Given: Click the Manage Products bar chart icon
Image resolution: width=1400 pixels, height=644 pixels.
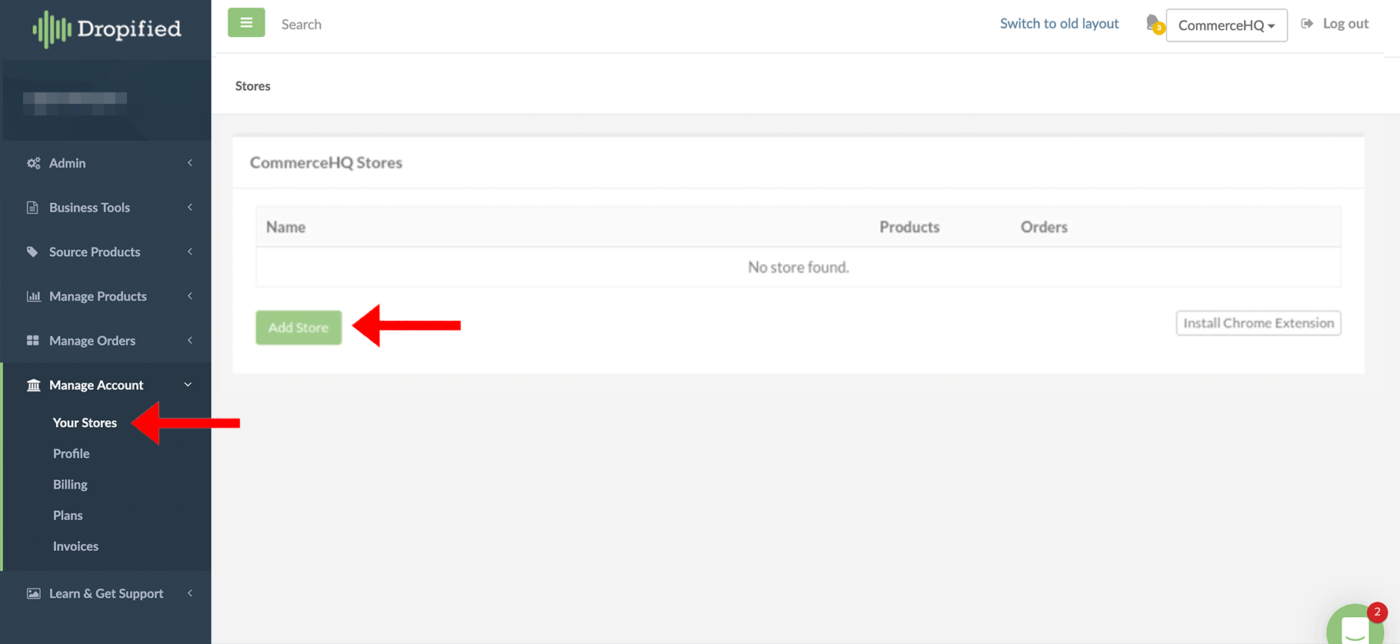Looking at the screenshot, I should 33,296.
